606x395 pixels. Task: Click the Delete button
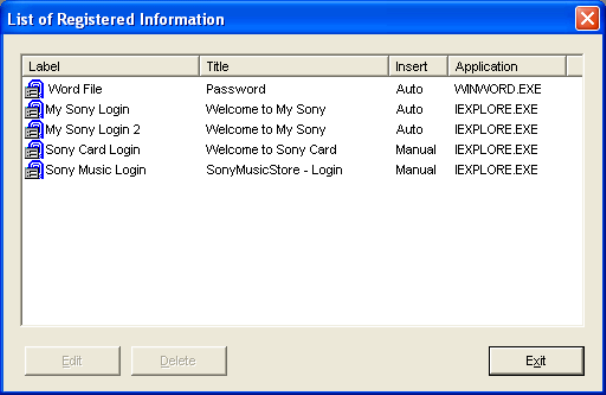(179, 361)
